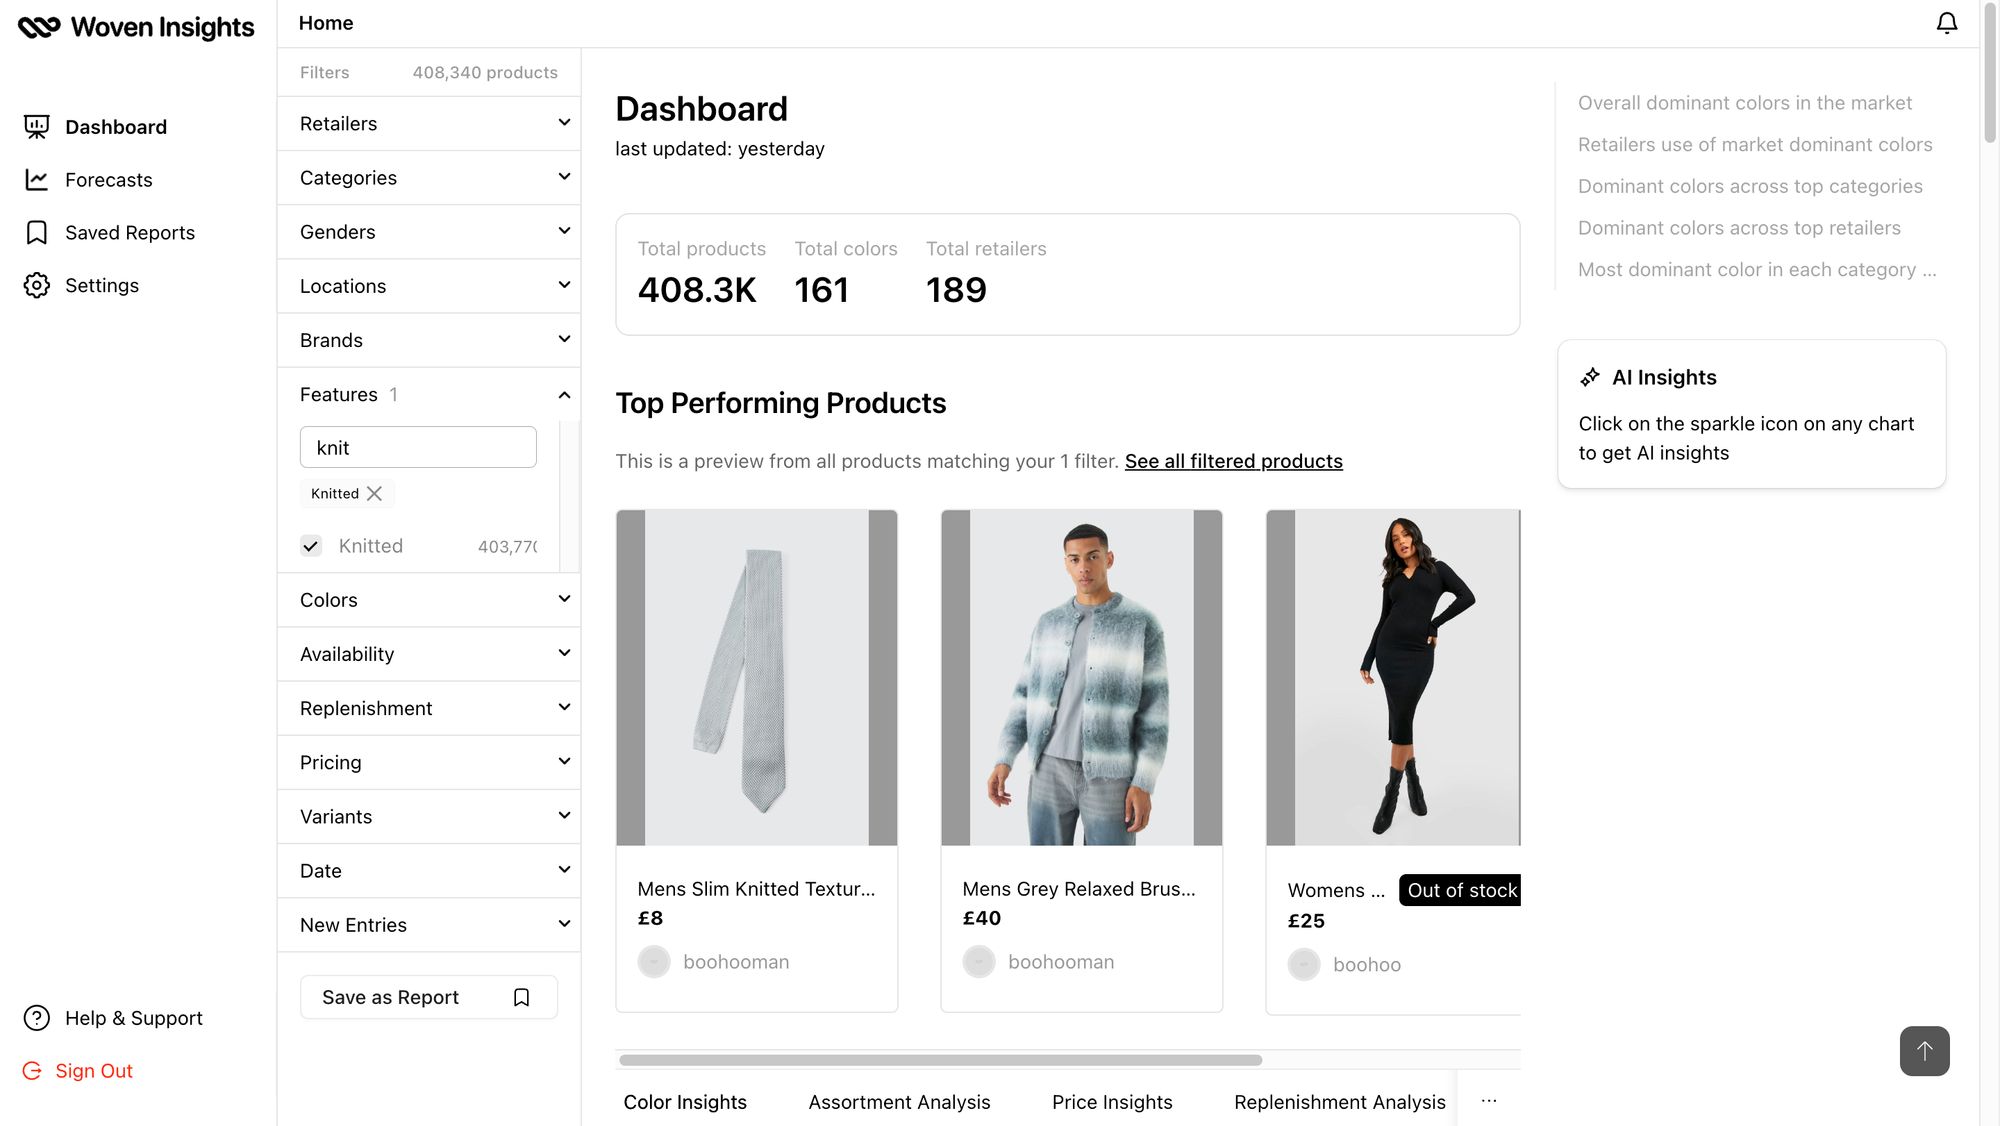The width and height of the screenshot is (2000, 1126).
Task: Click the Forecasts navigation icon
Action: point(37,179)
